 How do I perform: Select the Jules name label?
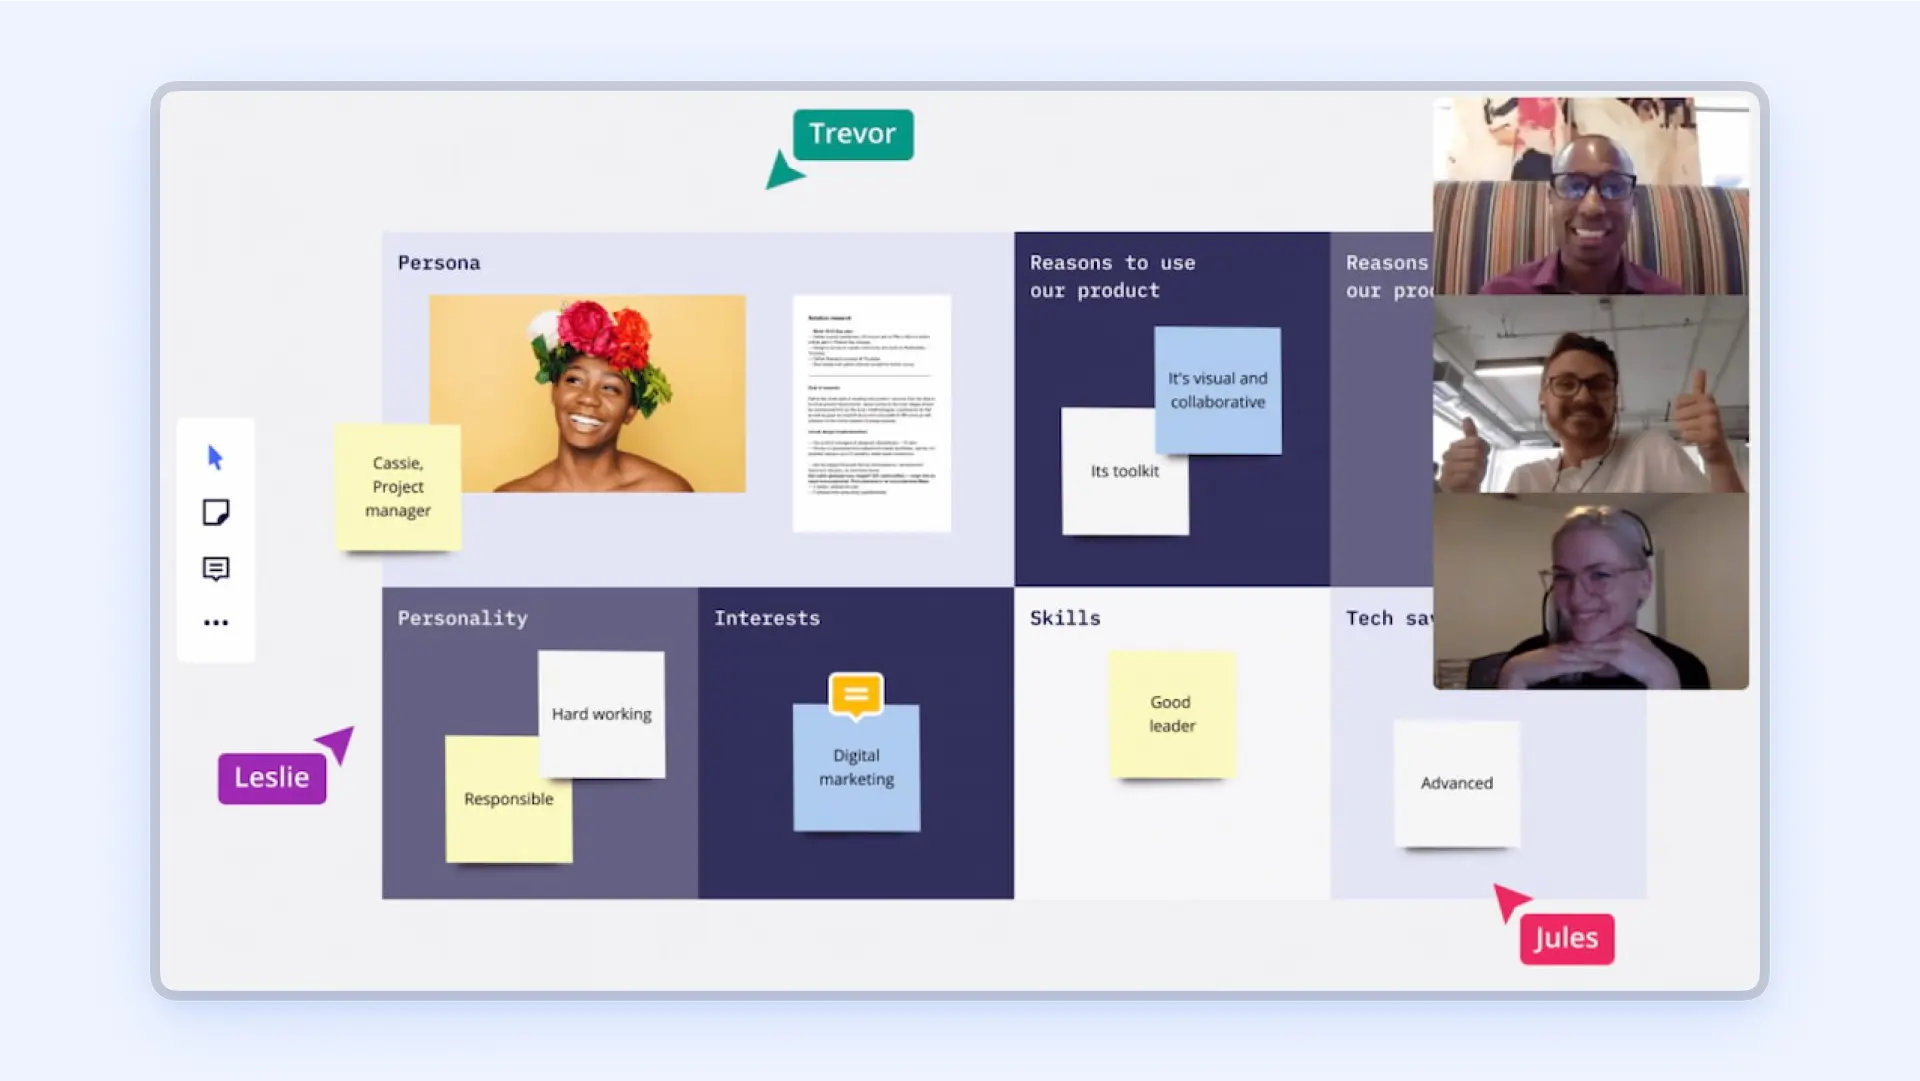[x=1565, y=938]
